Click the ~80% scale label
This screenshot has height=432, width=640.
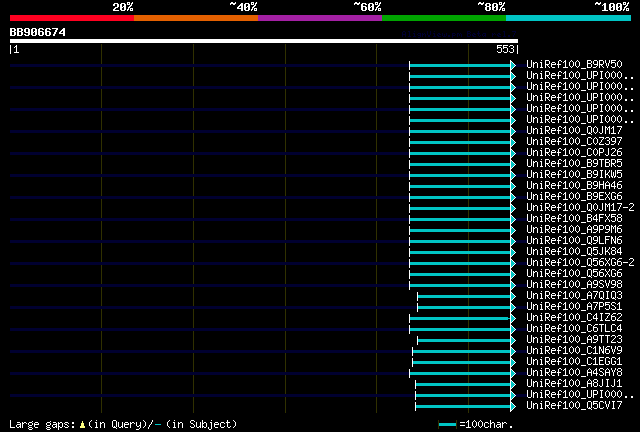pyautogui.click(x=491, y=7)
